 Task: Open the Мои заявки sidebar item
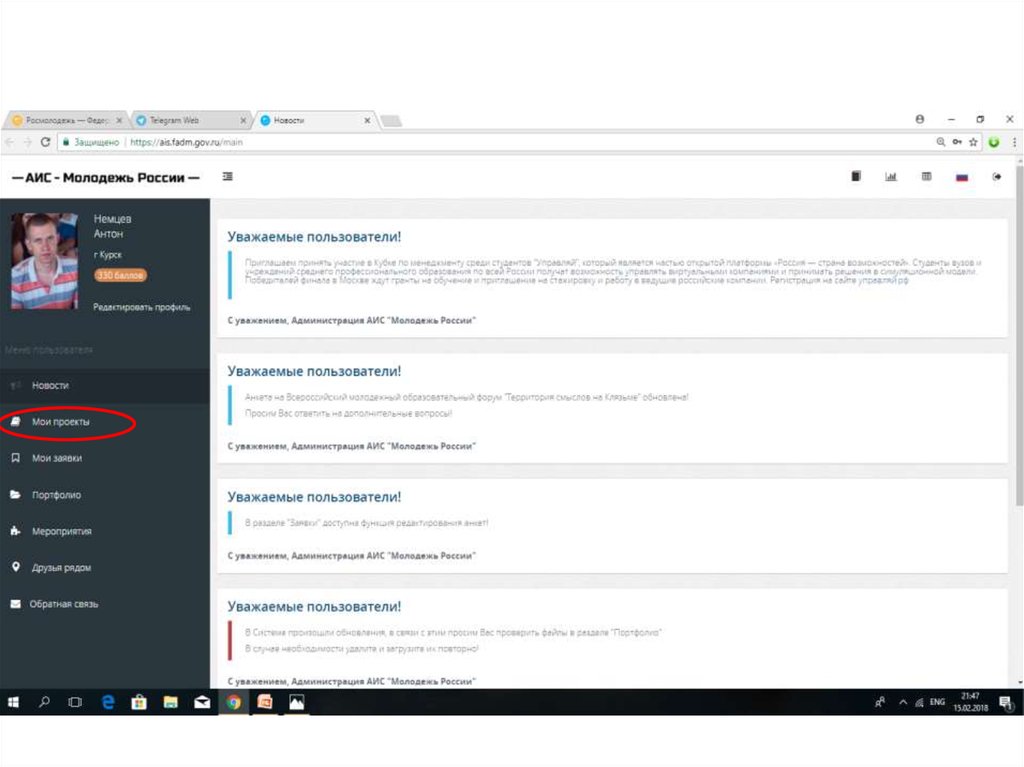(104, 459)
